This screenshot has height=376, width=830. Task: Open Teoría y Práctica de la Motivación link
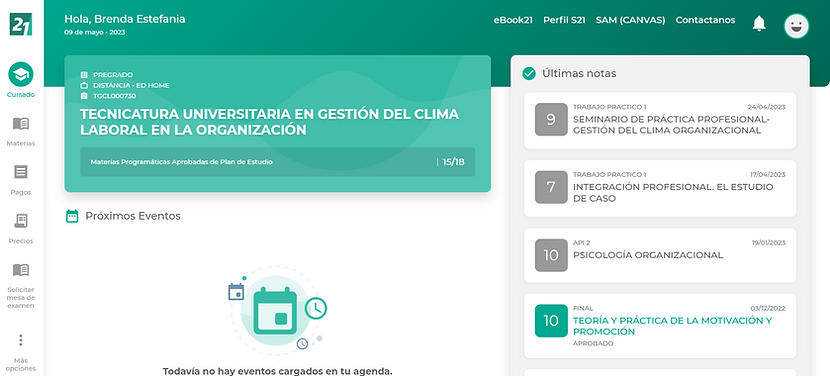[x=672, y=326]
